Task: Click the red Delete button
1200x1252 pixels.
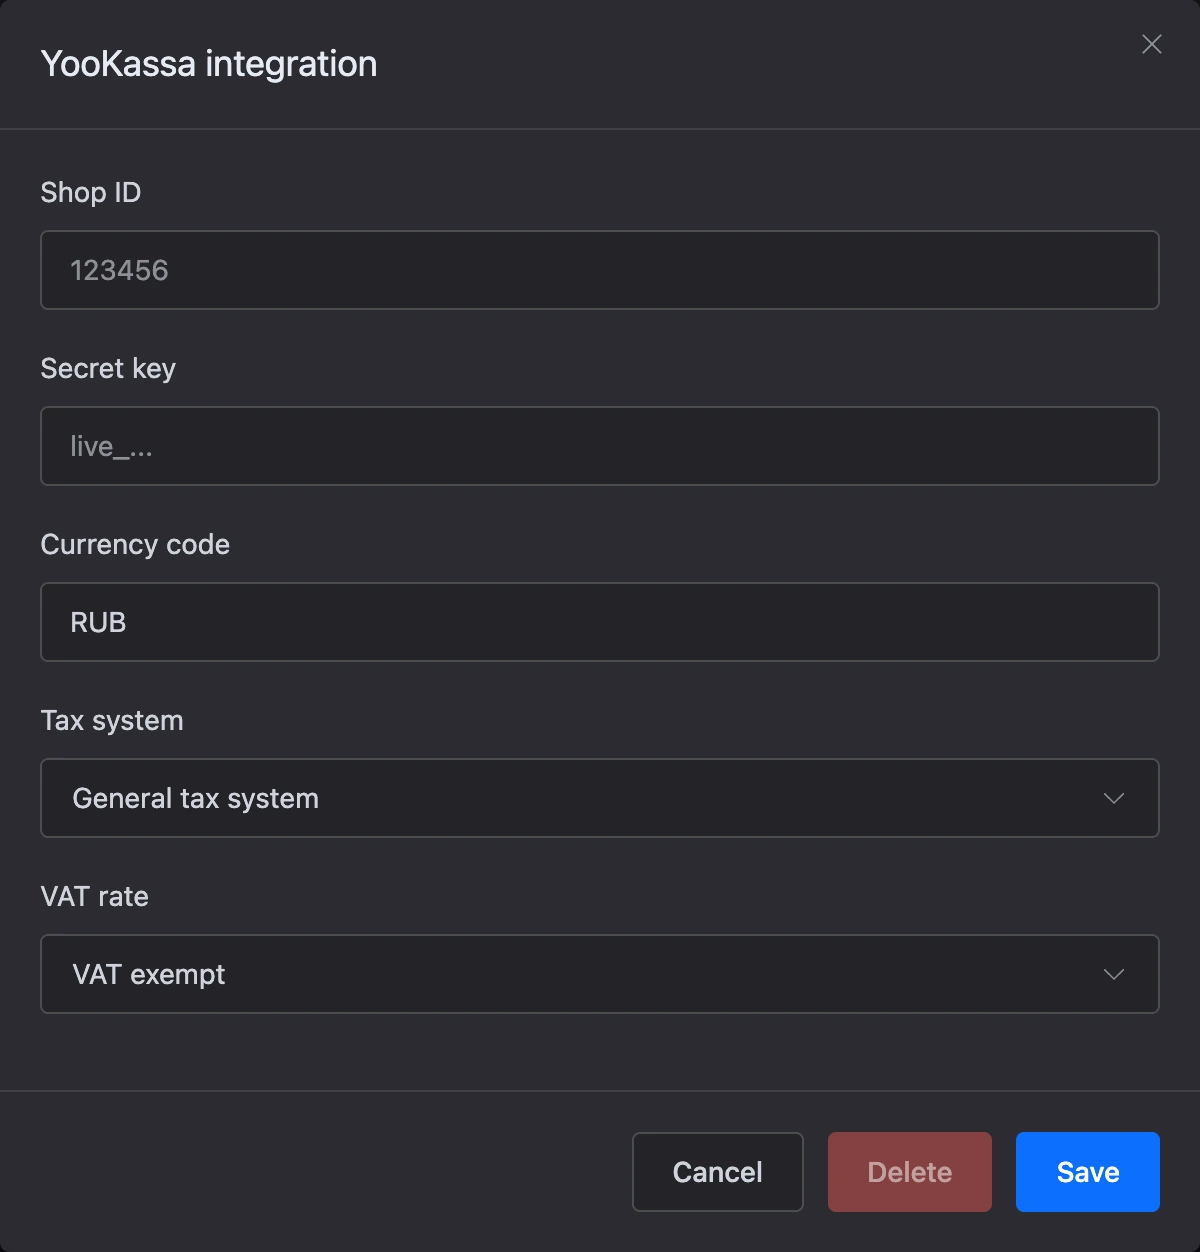Action: click(x=910, y=1172)
